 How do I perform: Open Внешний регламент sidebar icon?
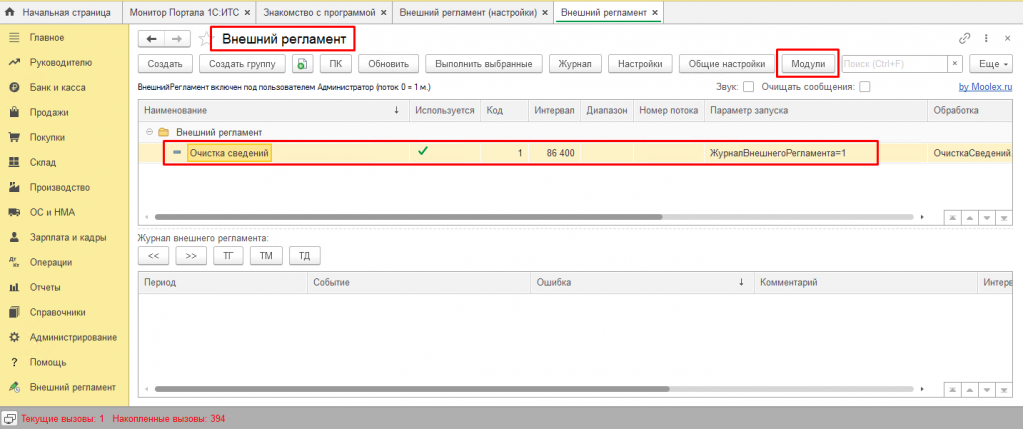(x=13, y=387)
